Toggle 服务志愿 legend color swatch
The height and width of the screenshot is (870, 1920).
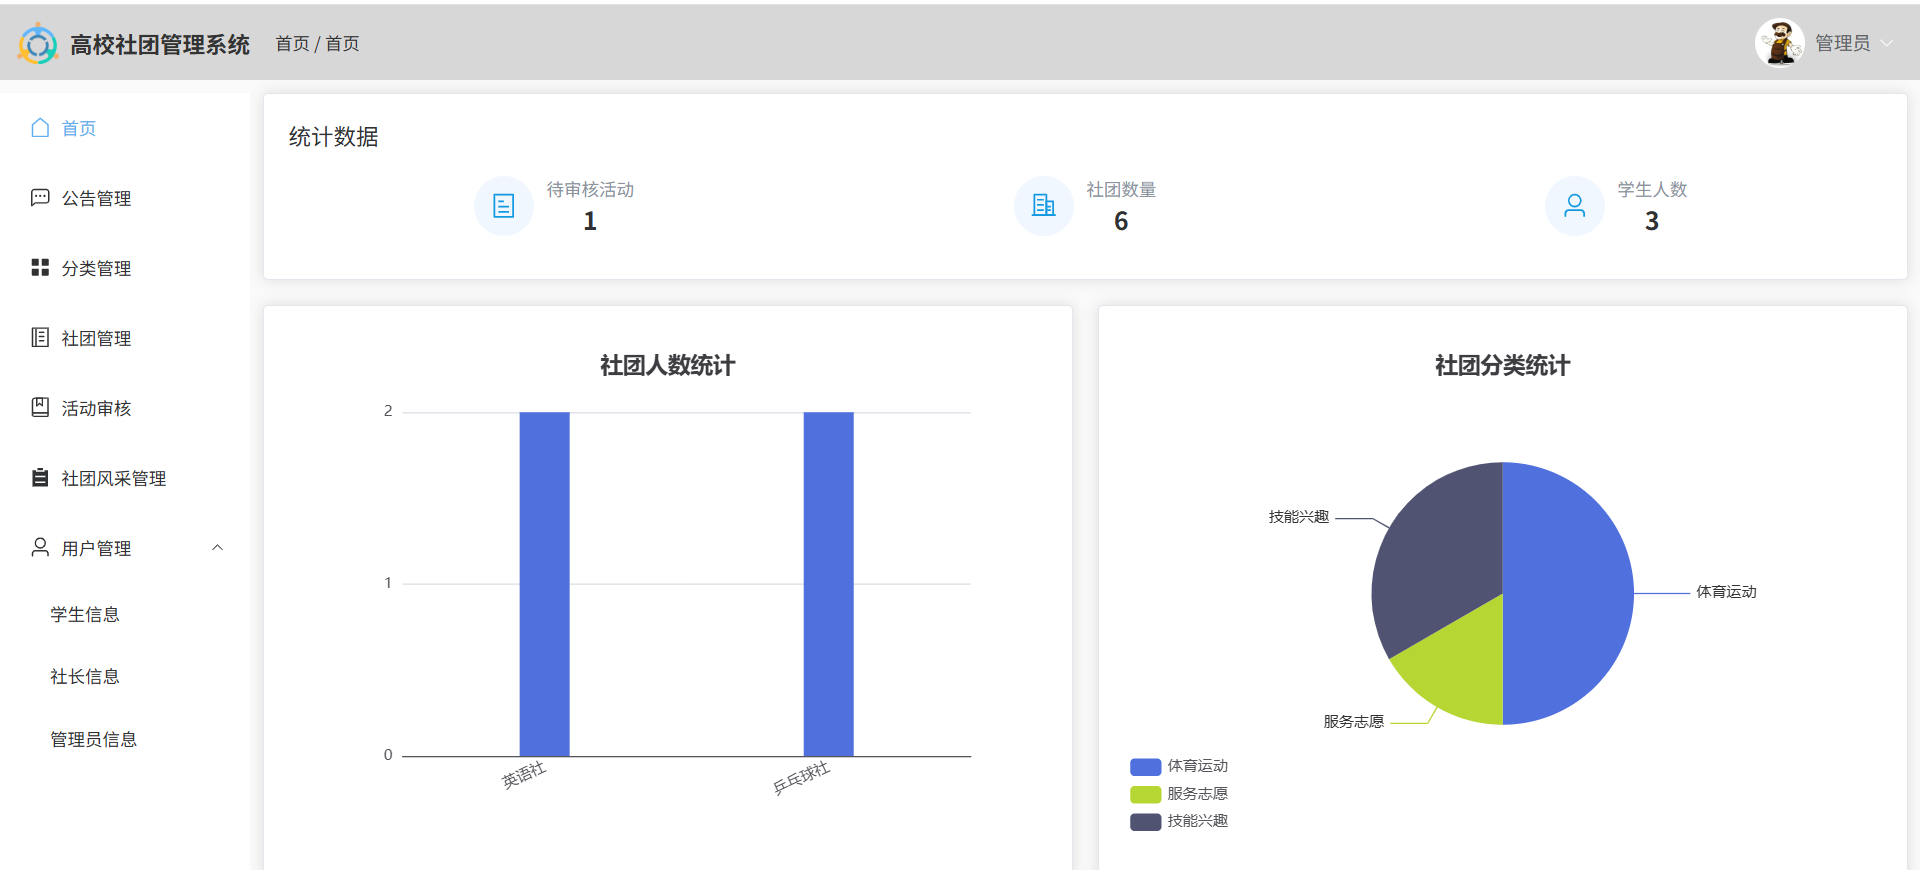[1145, 794]
